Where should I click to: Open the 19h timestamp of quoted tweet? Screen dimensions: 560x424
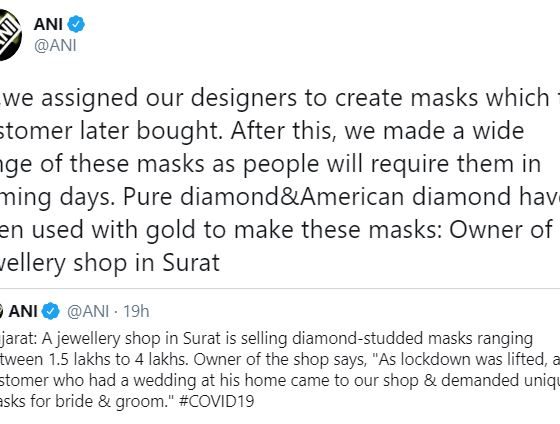click(136, 311)
